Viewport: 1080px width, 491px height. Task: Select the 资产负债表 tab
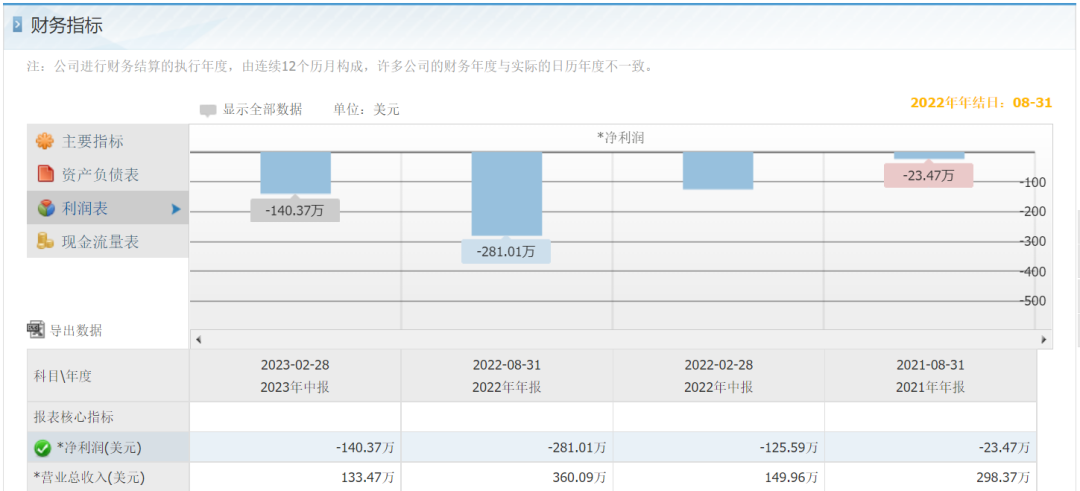click(100, 174)
